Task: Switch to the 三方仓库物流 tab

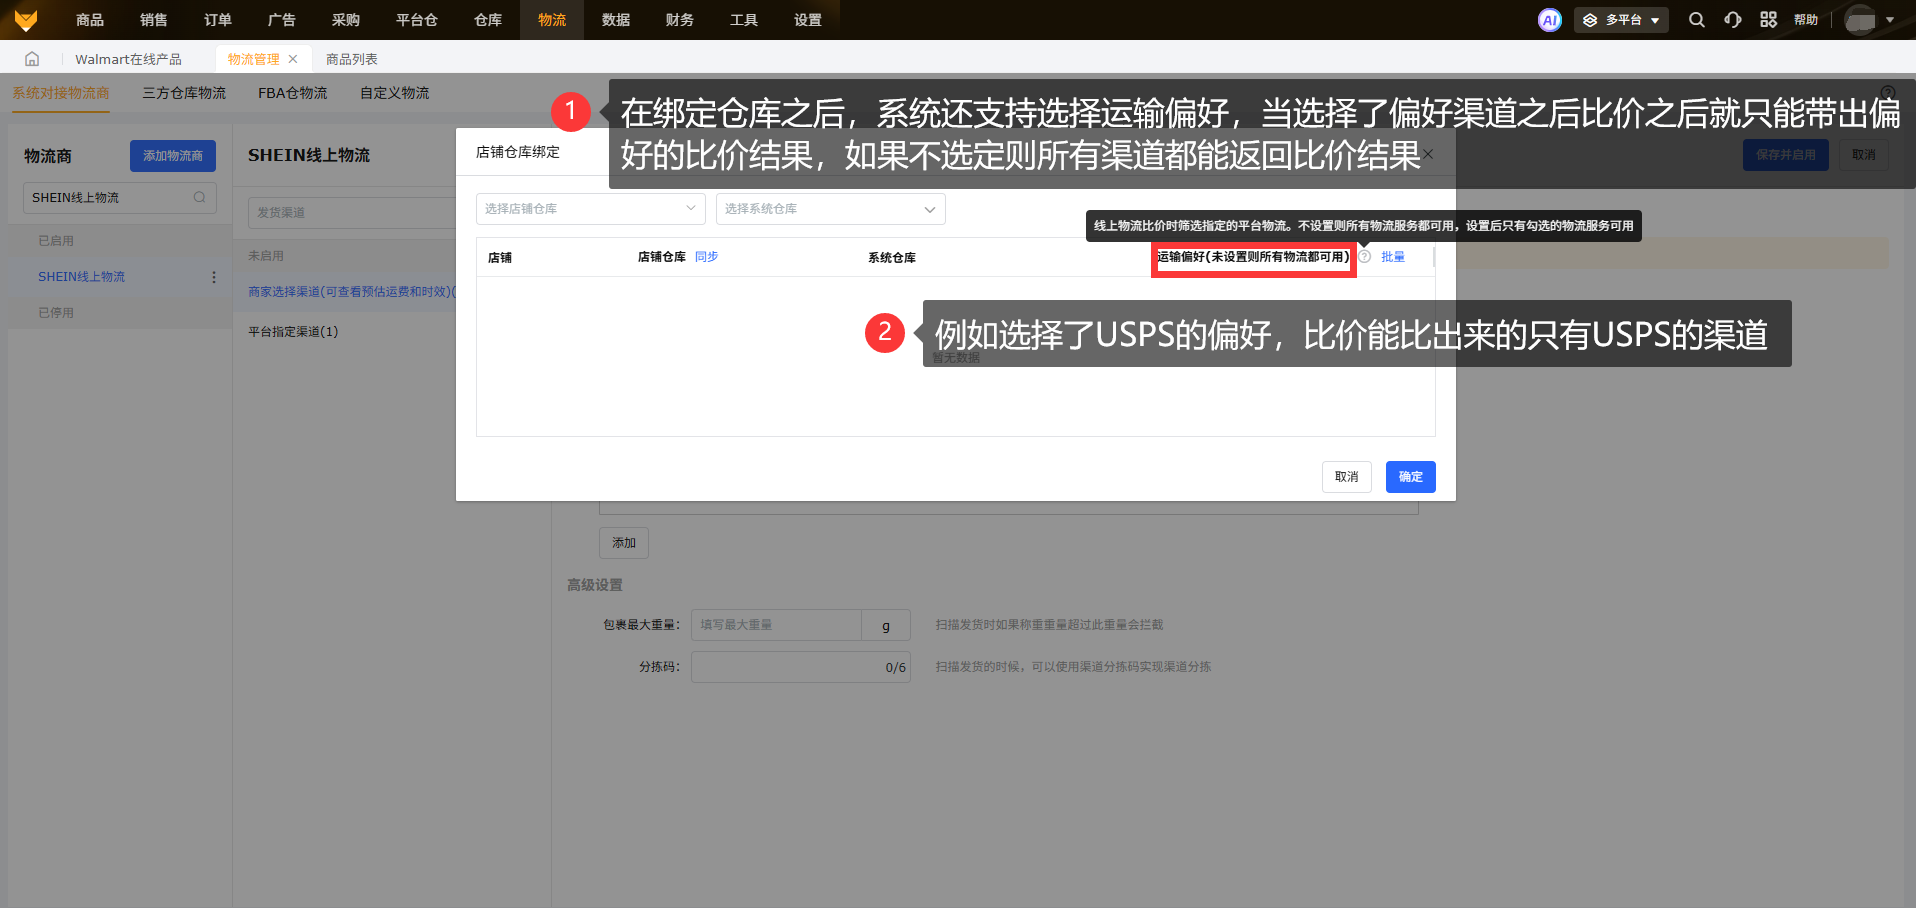Action: (184, 93)
